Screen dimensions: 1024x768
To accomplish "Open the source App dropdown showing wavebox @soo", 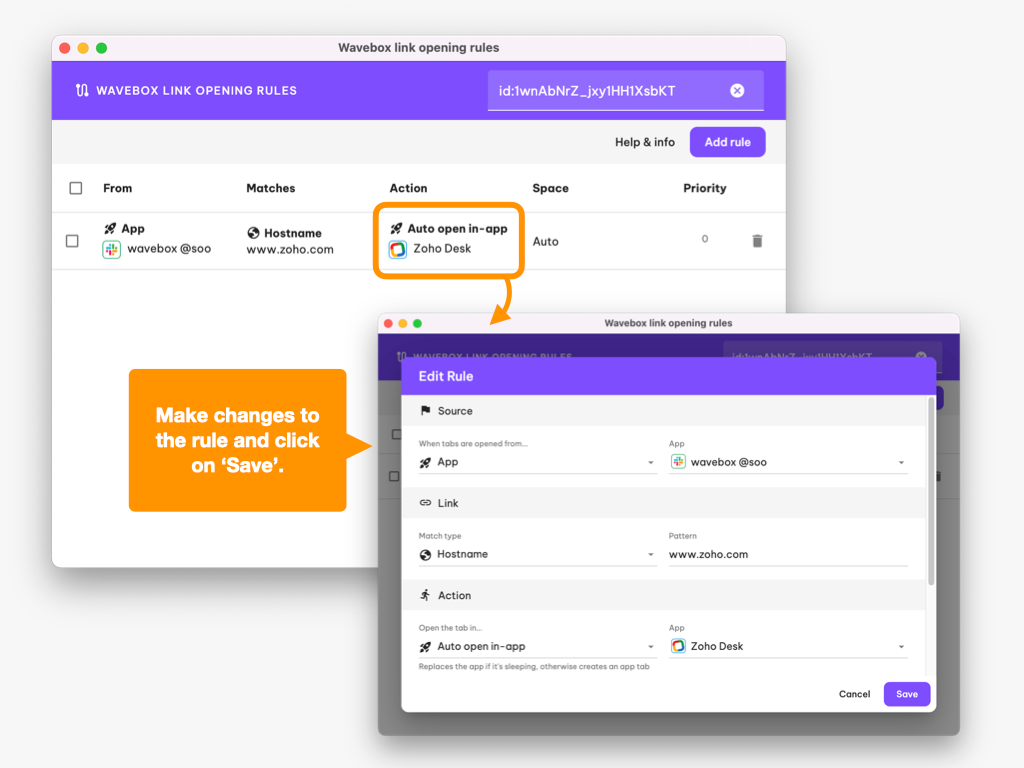I will (788, 462).
